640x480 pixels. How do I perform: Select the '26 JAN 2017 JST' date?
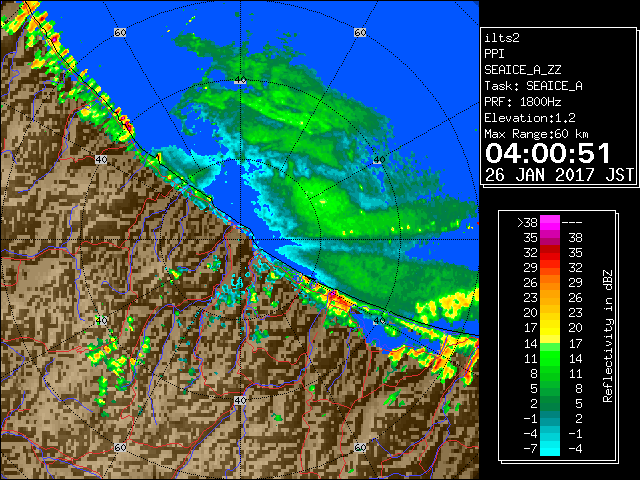(x=559, y=175)
